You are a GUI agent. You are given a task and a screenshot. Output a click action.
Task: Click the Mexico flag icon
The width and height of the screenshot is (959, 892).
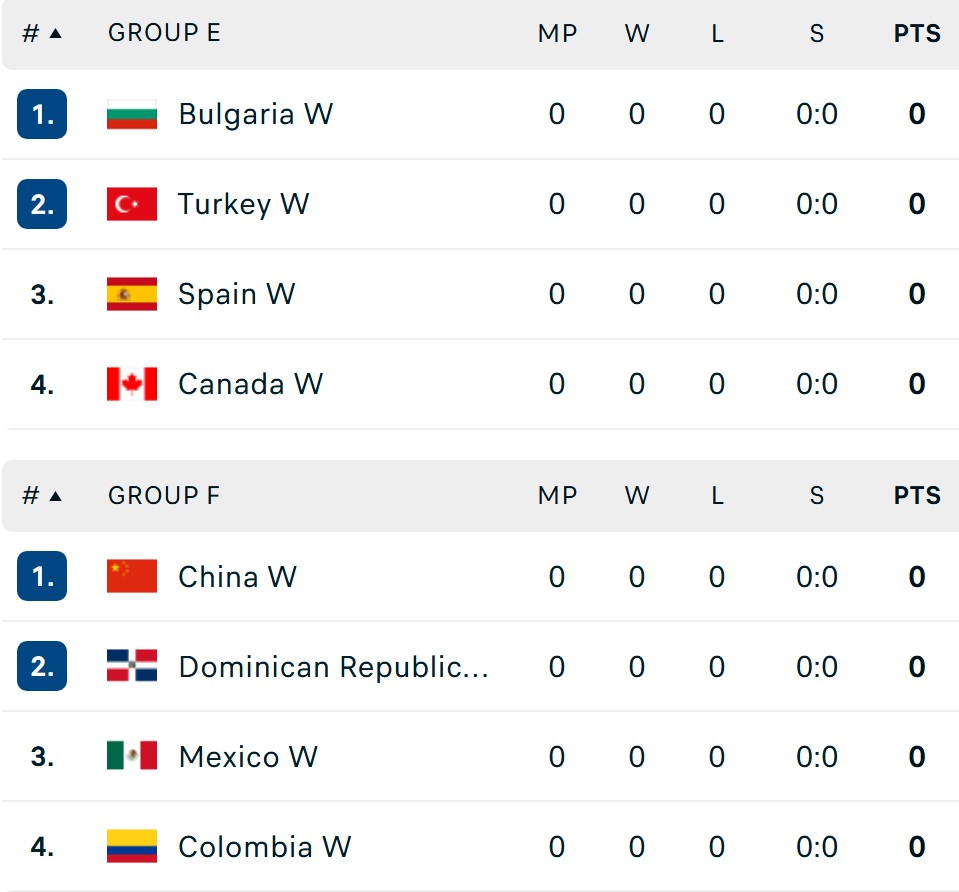[131, 756]
